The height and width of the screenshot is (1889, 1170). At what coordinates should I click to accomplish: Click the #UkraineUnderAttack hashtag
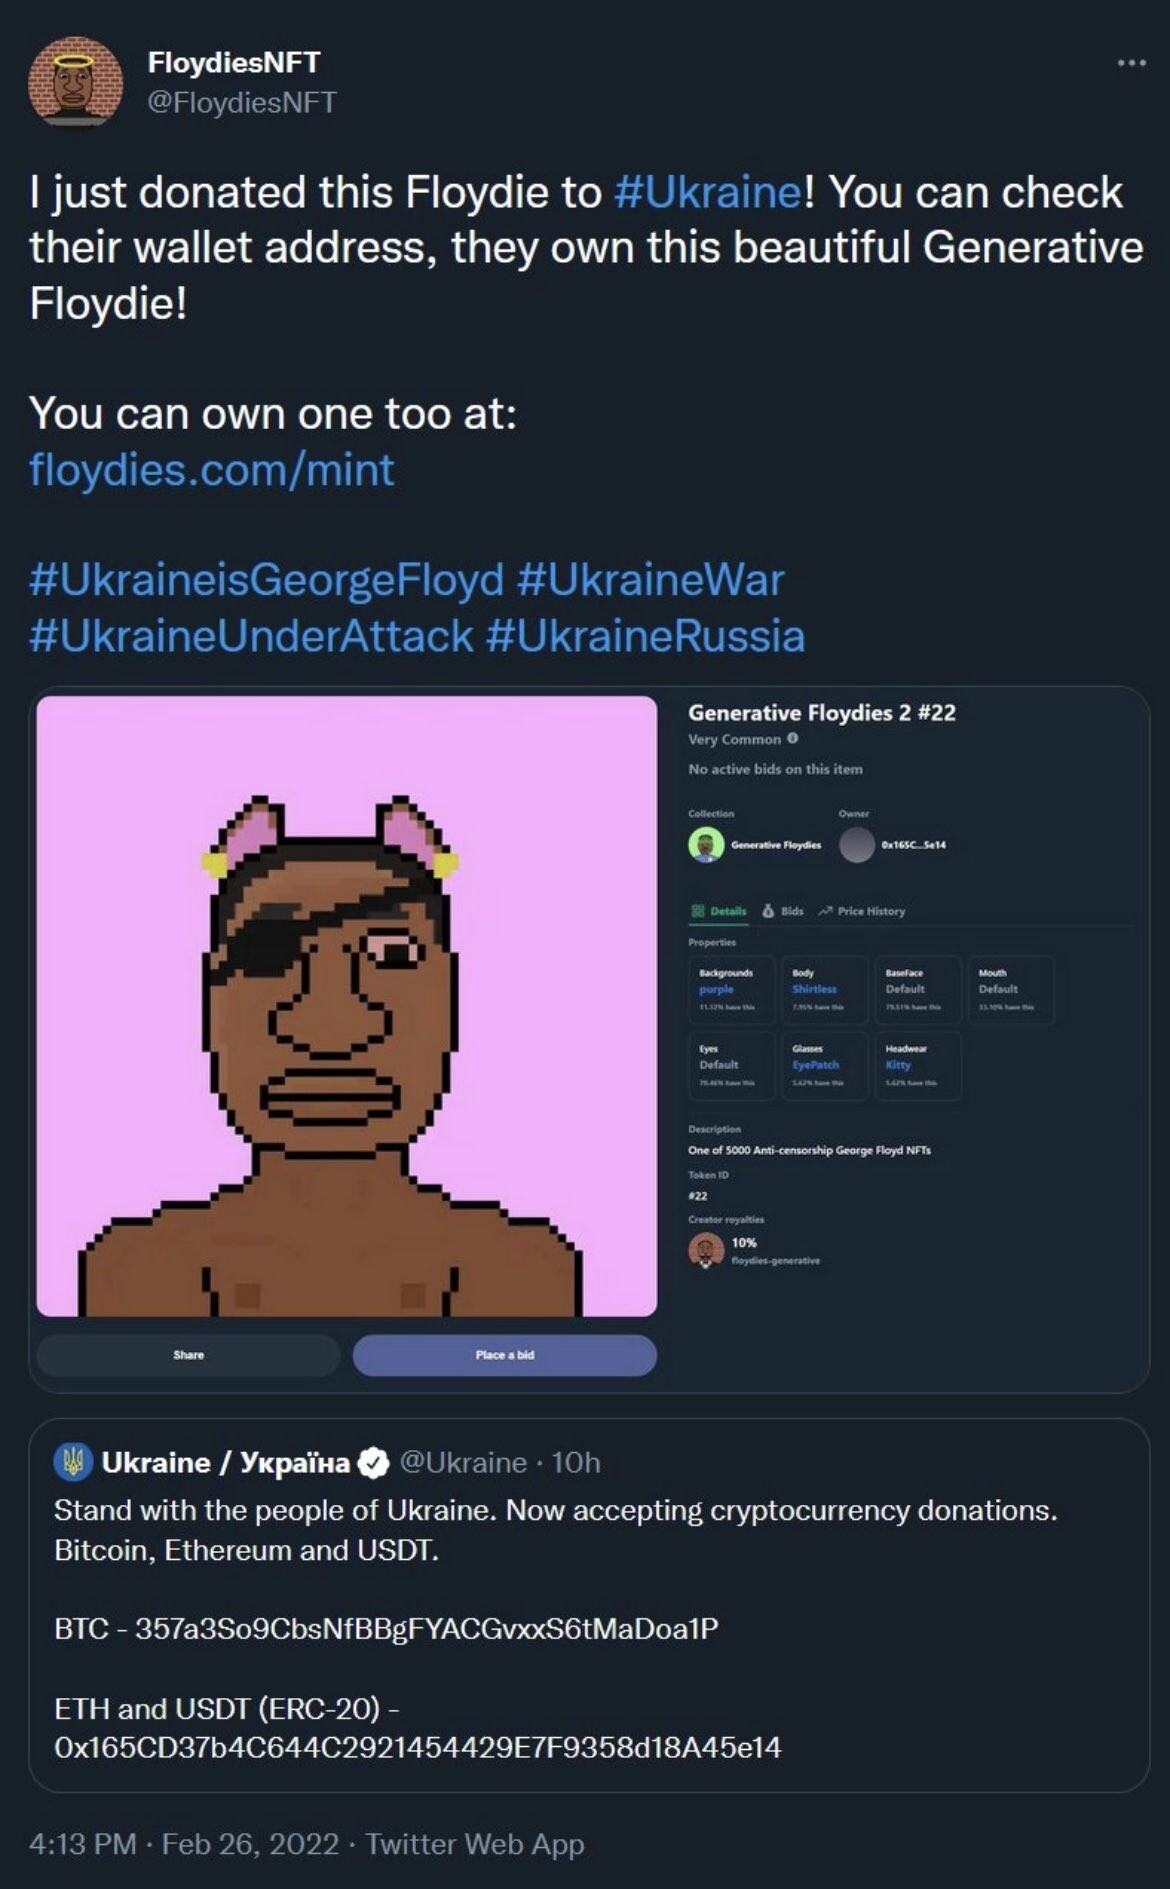pyautogui.click(x=251, y=636)
